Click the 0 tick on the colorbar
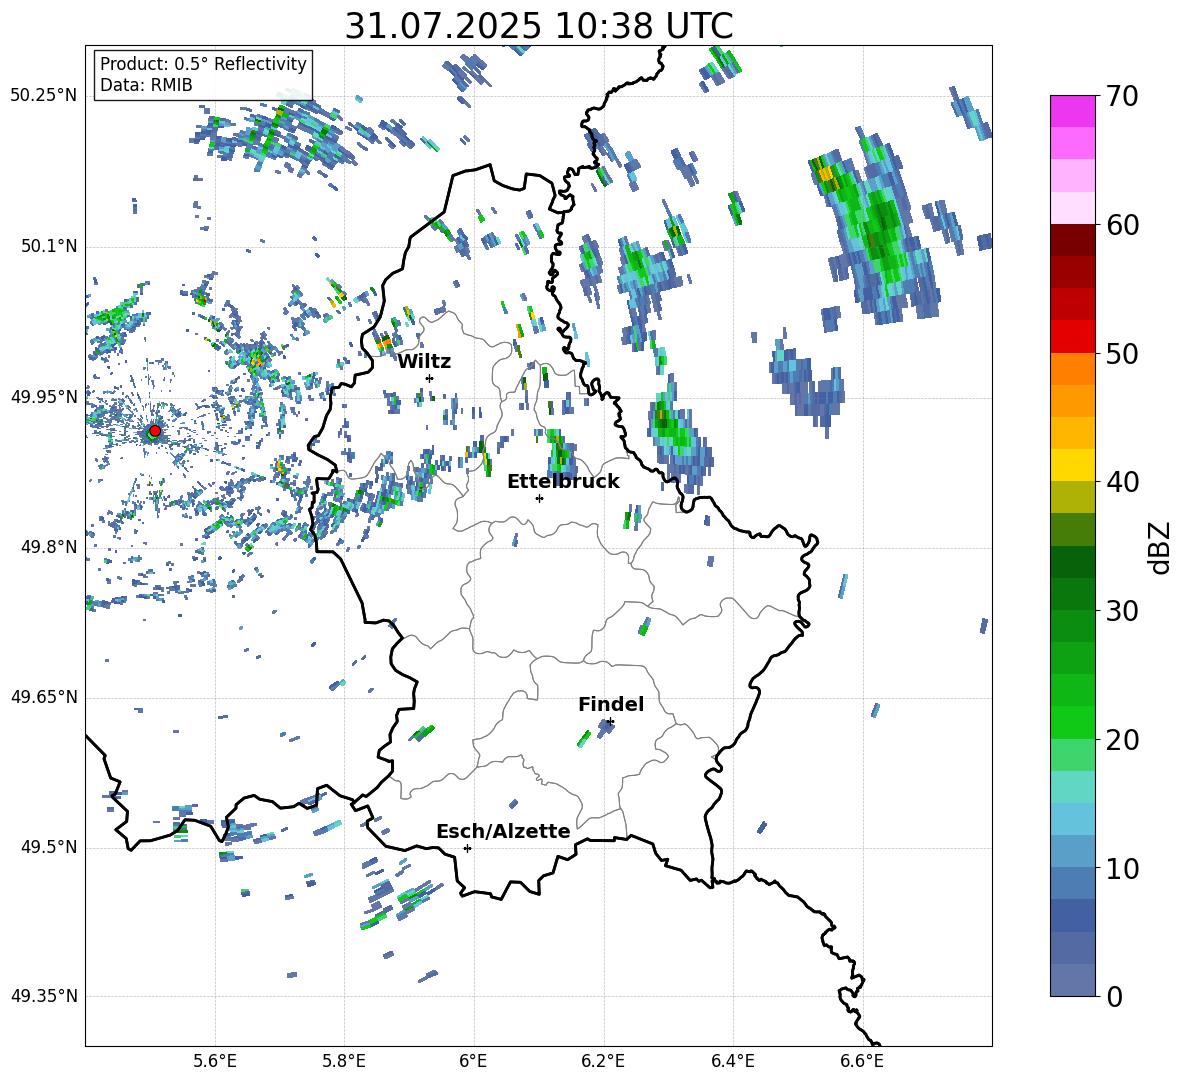 [x=1114, y=996]
